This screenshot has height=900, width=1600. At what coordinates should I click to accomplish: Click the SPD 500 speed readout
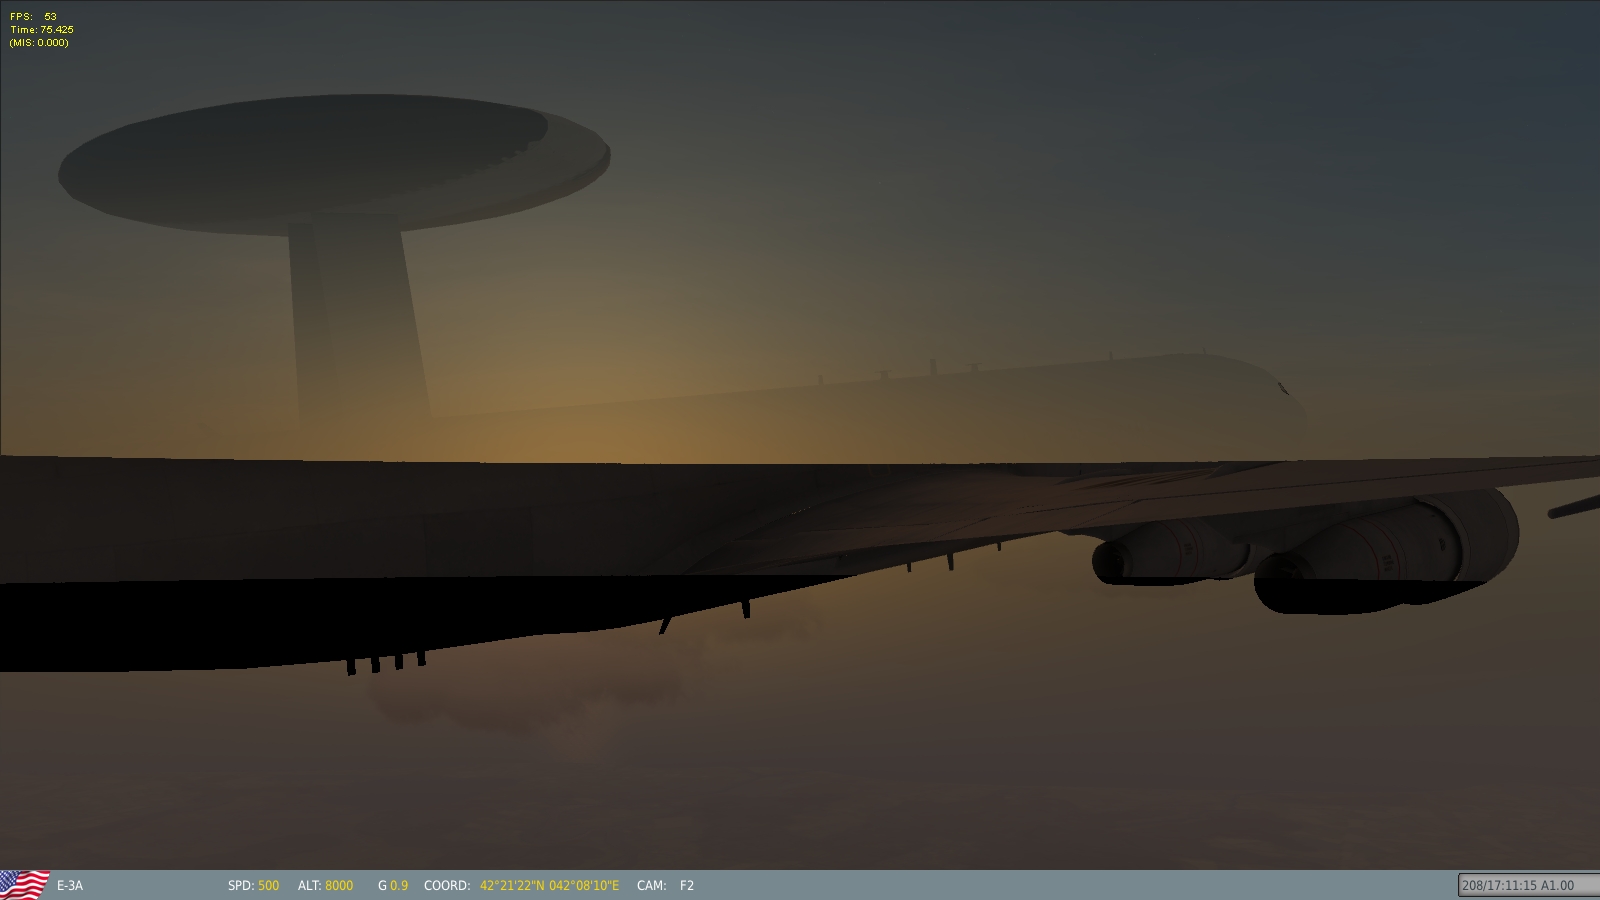point(254,886)
